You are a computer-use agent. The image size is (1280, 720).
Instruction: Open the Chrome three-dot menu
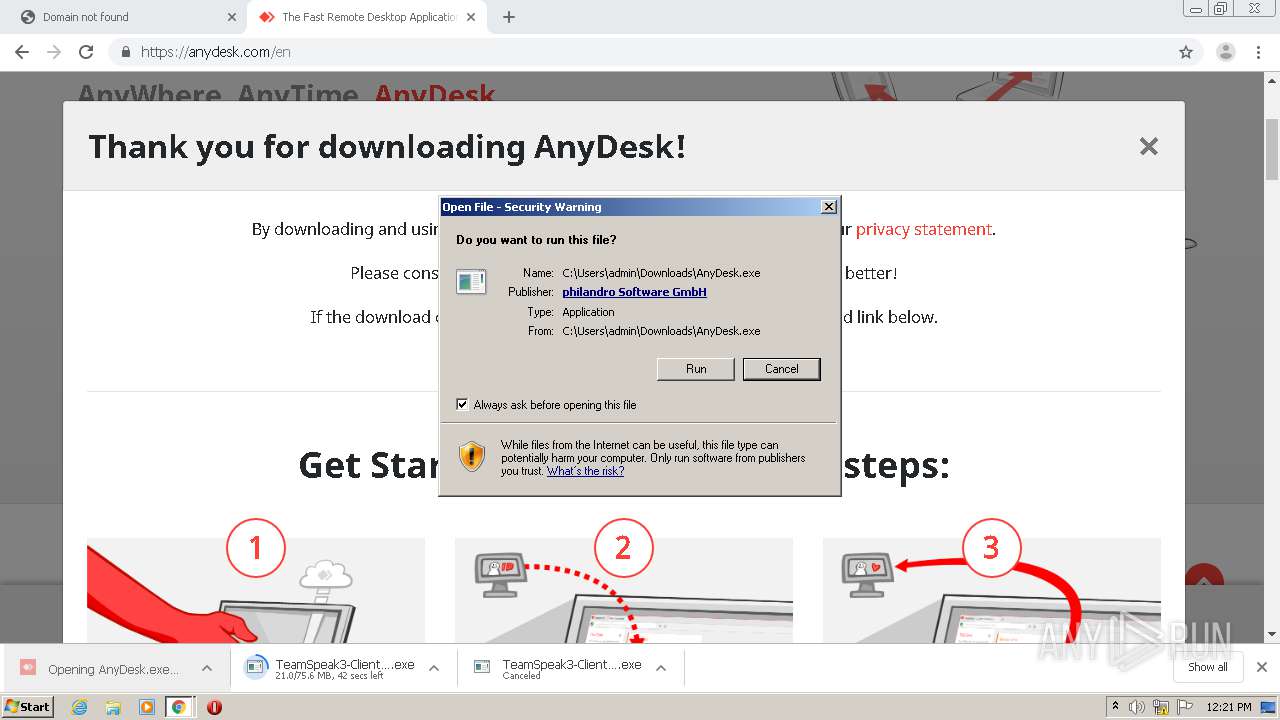[x=1258, y=52]
